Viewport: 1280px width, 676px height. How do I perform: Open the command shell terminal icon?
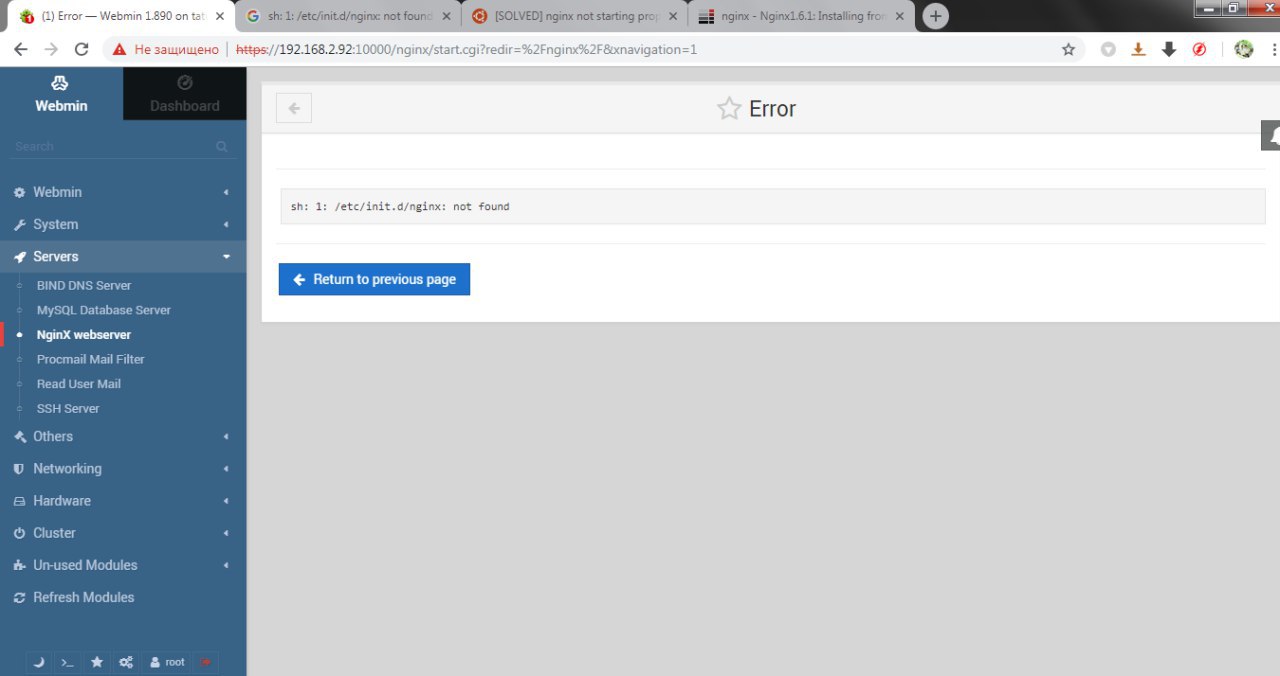pos(68,662)
